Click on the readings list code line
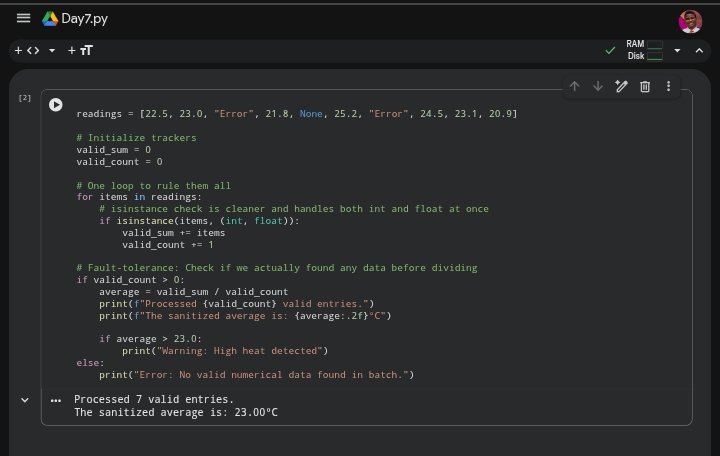The width and height of the screenshot is (720, 456). click(x=296, y=114)
